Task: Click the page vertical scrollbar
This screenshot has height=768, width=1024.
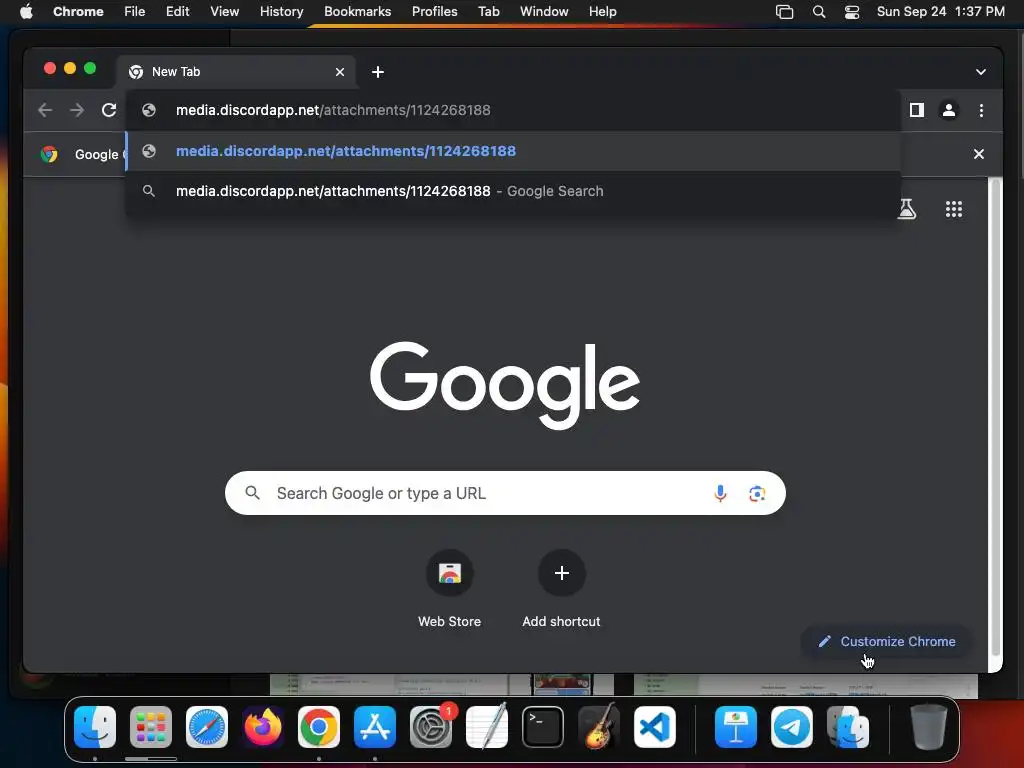Action: [x=995, y=418]
